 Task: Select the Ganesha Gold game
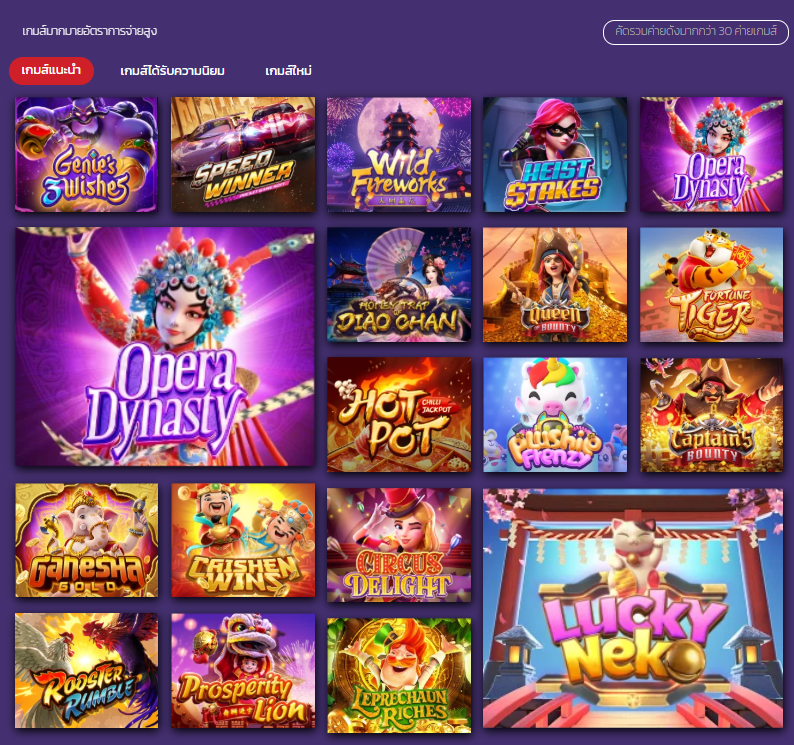pyautogui.click(x=86, y=540)
